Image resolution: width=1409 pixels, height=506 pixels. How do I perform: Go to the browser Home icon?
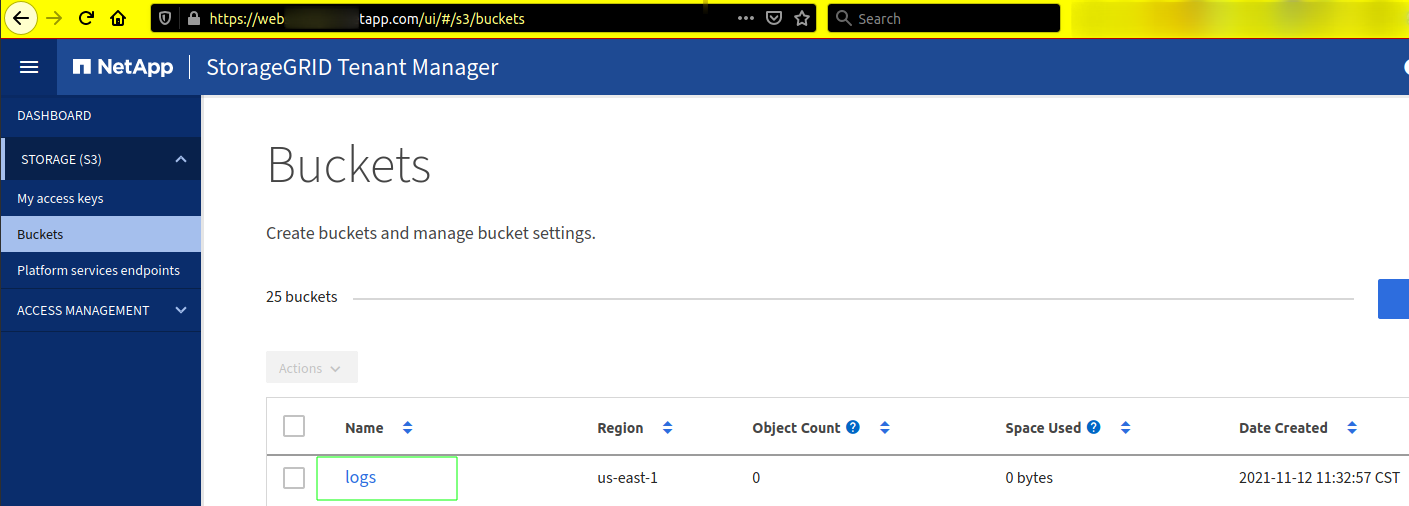tap(118, 18)
